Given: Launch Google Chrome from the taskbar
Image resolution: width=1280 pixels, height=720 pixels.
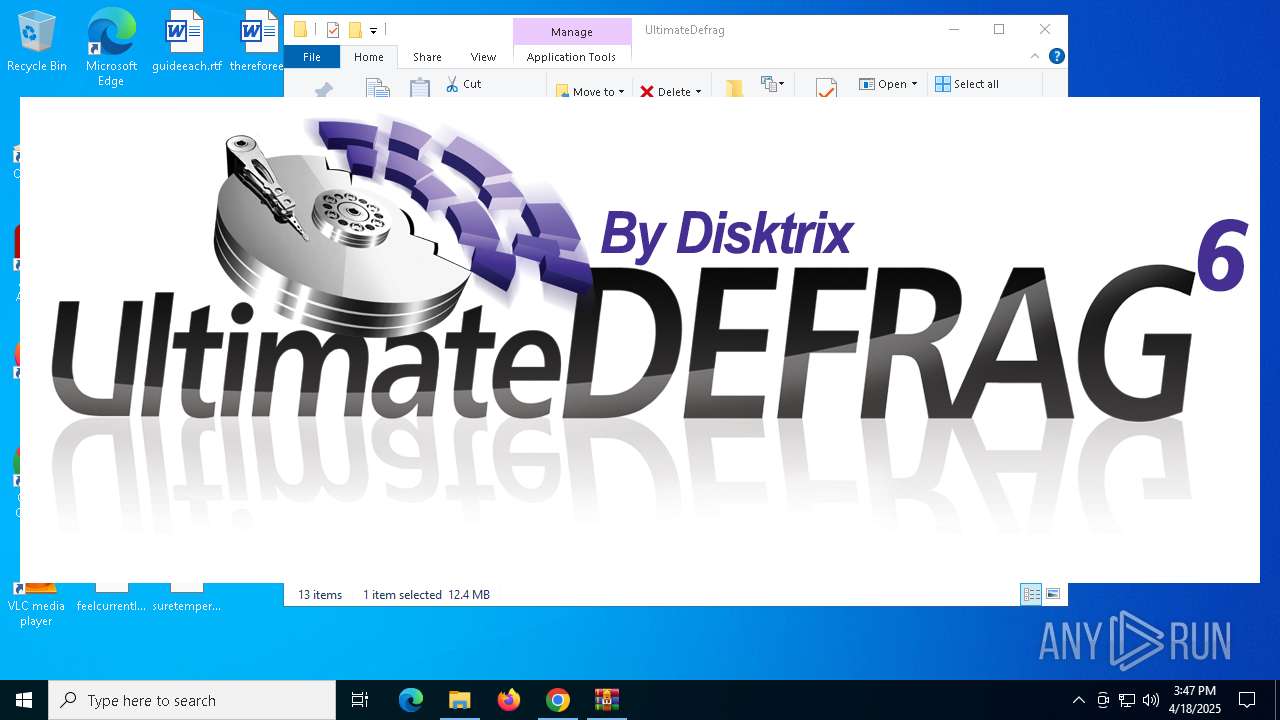Looking at the screenshot, I should [557, 700].
